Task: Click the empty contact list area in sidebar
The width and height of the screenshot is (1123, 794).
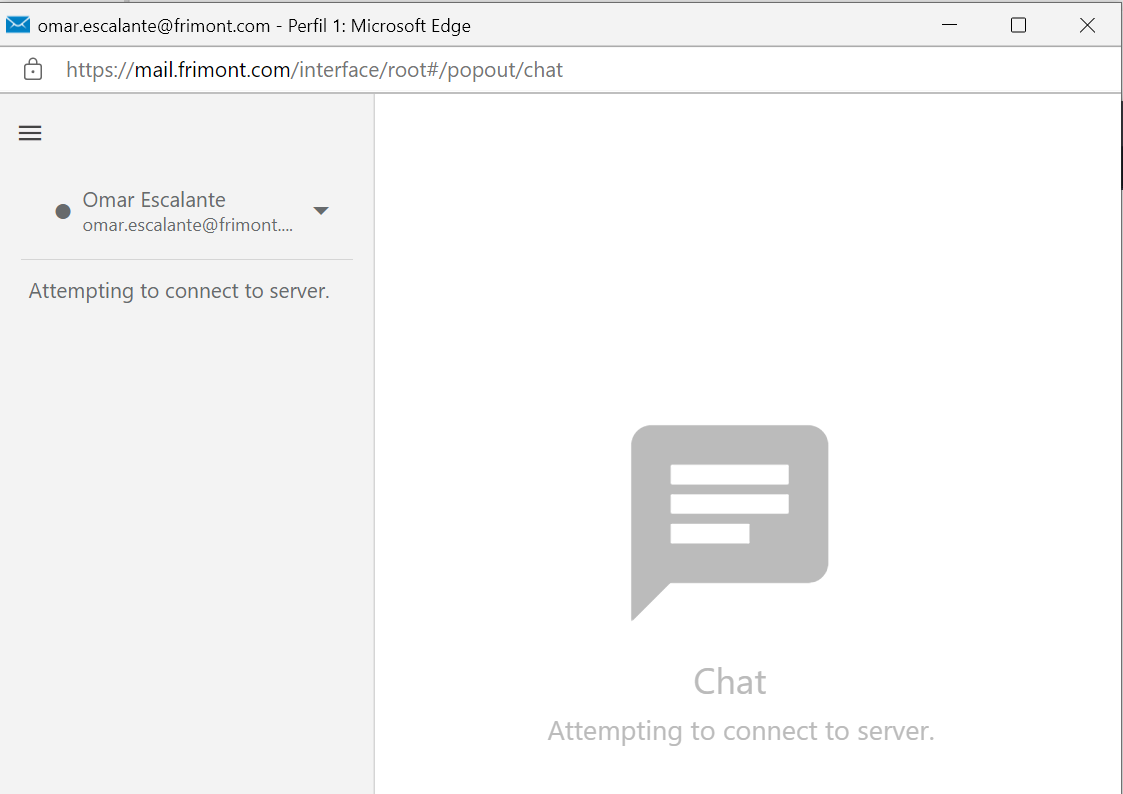Action: [187, 550]
